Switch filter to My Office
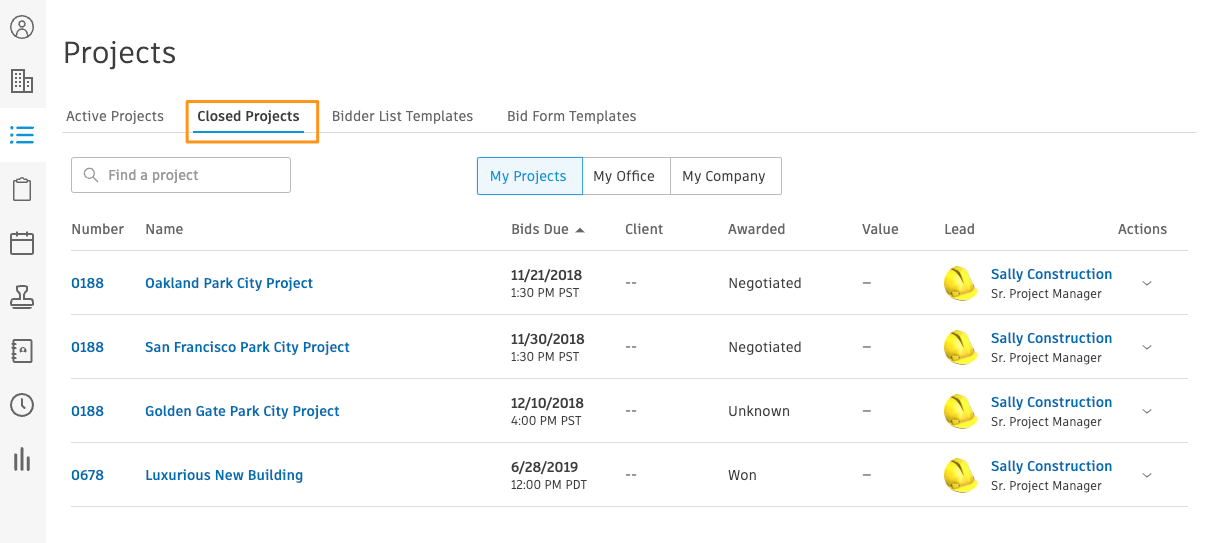 click(624, 176)
